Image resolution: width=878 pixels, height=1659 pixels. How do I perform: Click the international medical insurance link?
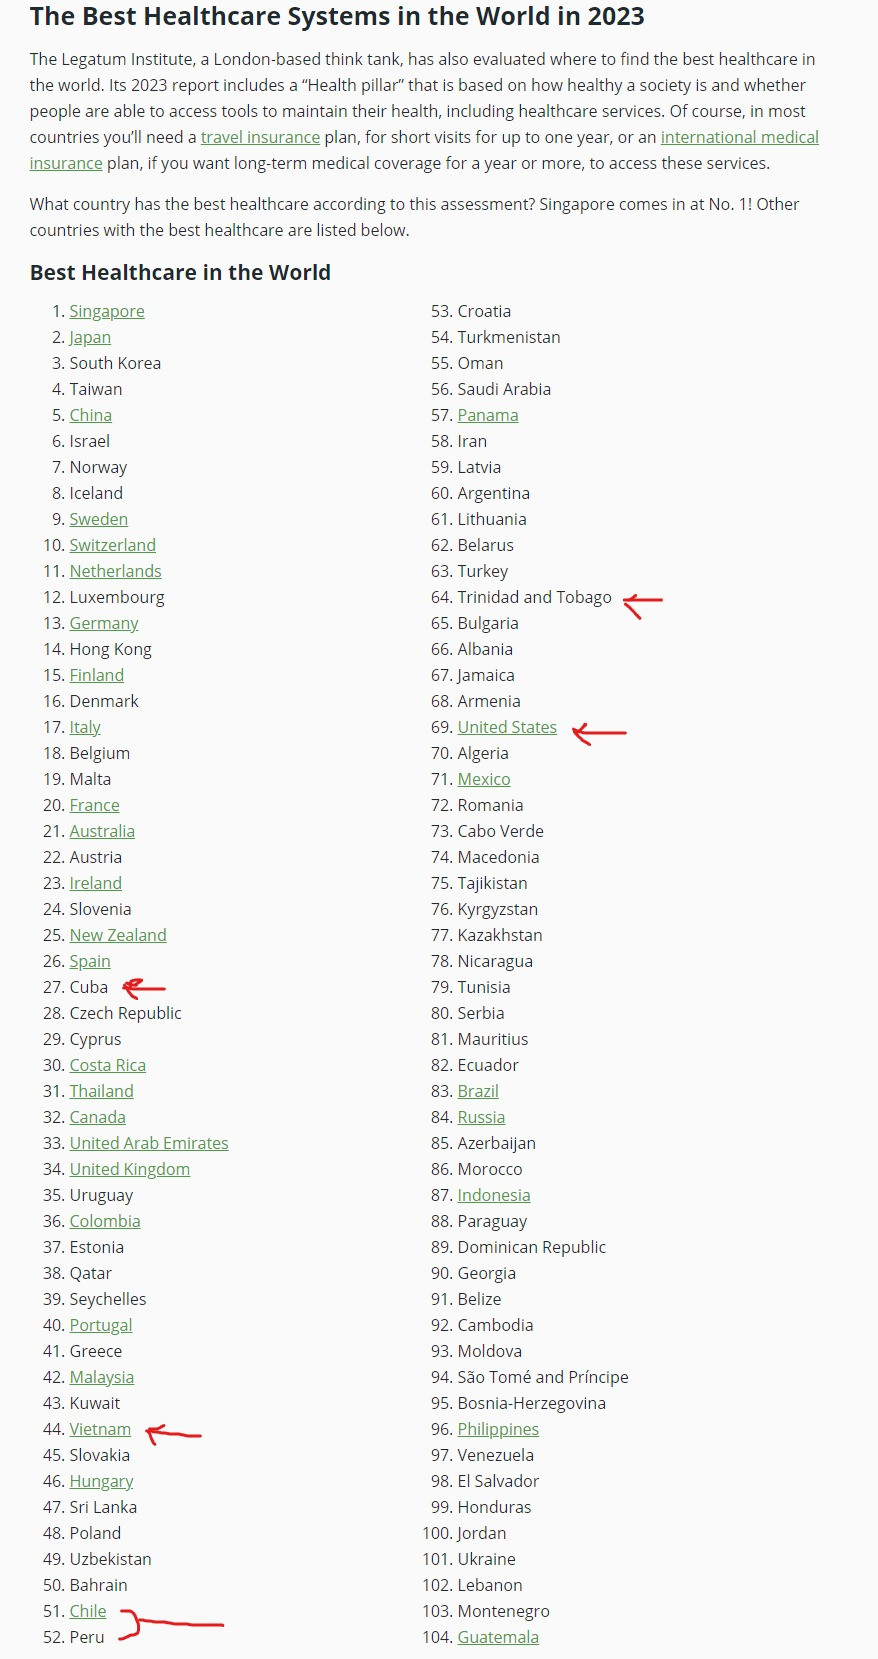pos(739,137)
